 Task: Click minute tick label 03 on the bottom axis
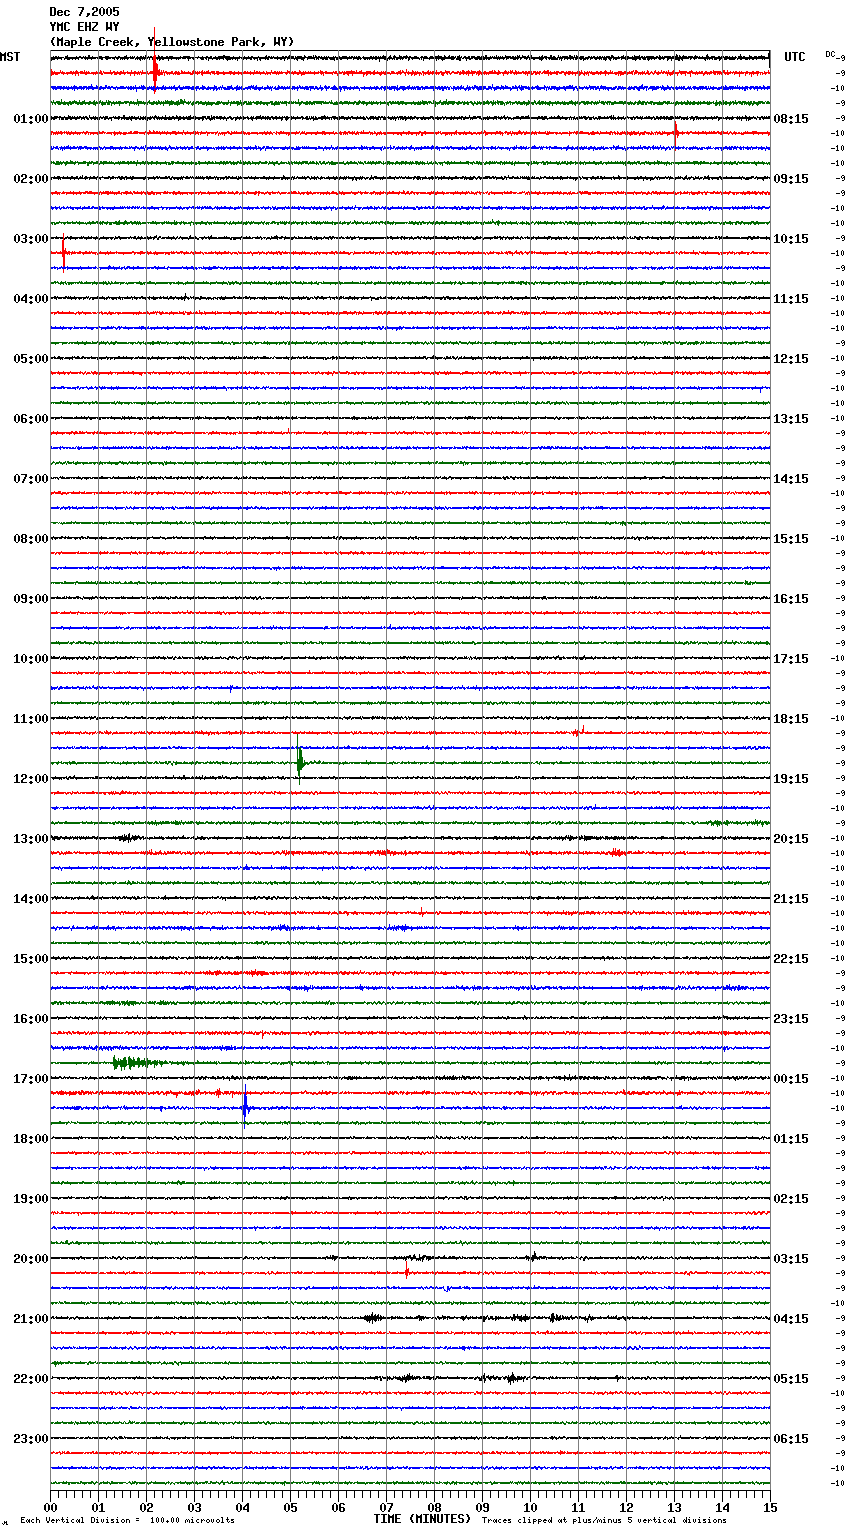pyautogui.click(x=194, y=1507)
